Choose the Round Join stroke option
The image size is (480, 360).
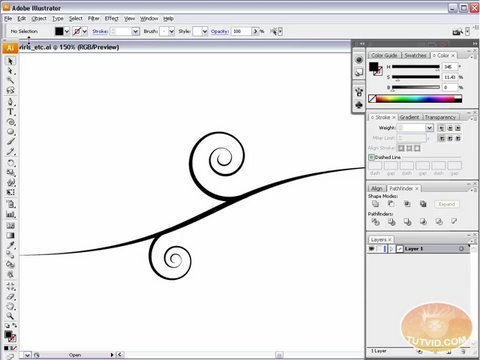point(450,138)
